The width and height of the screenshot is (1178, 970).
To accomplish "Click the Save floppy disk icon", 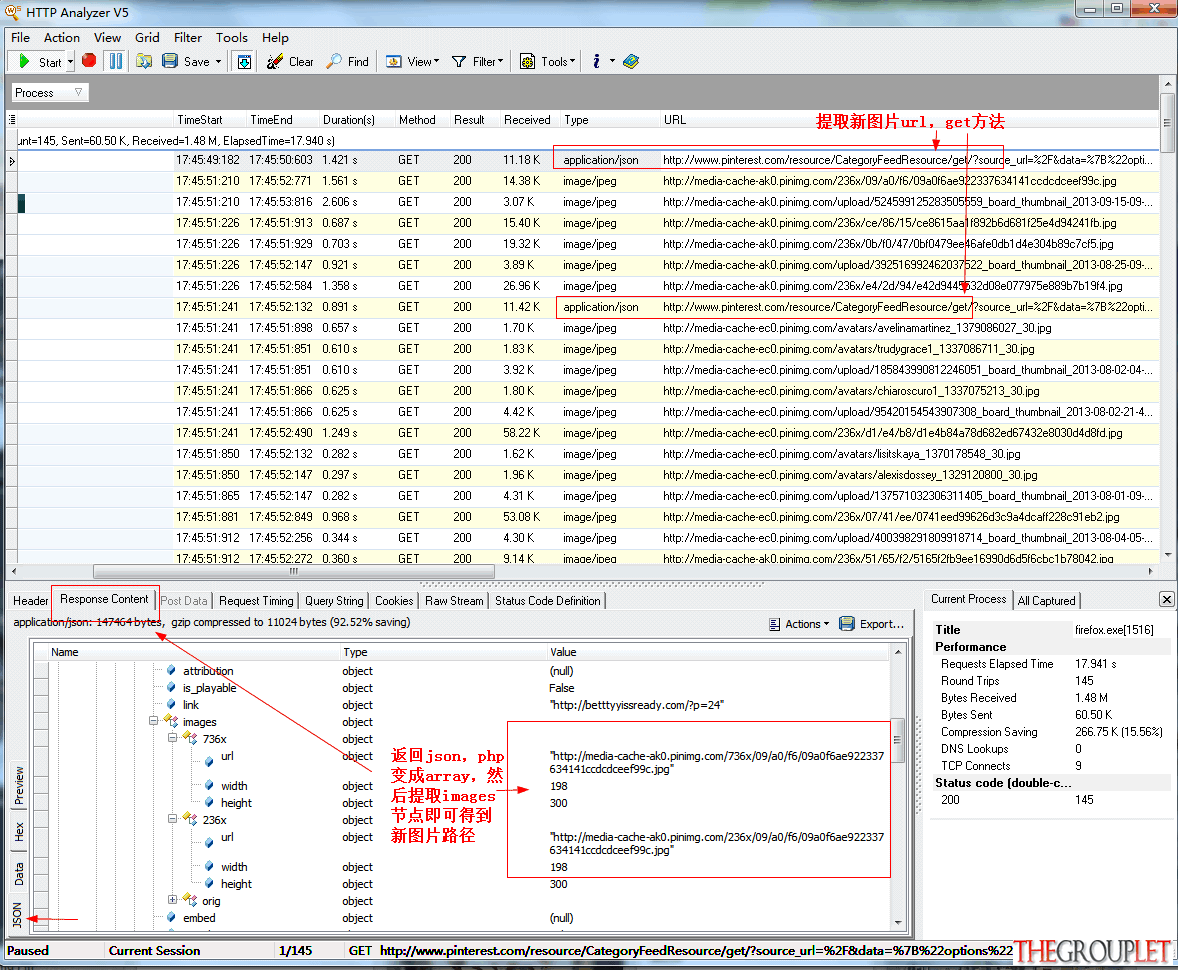I will tap(171, 62).
